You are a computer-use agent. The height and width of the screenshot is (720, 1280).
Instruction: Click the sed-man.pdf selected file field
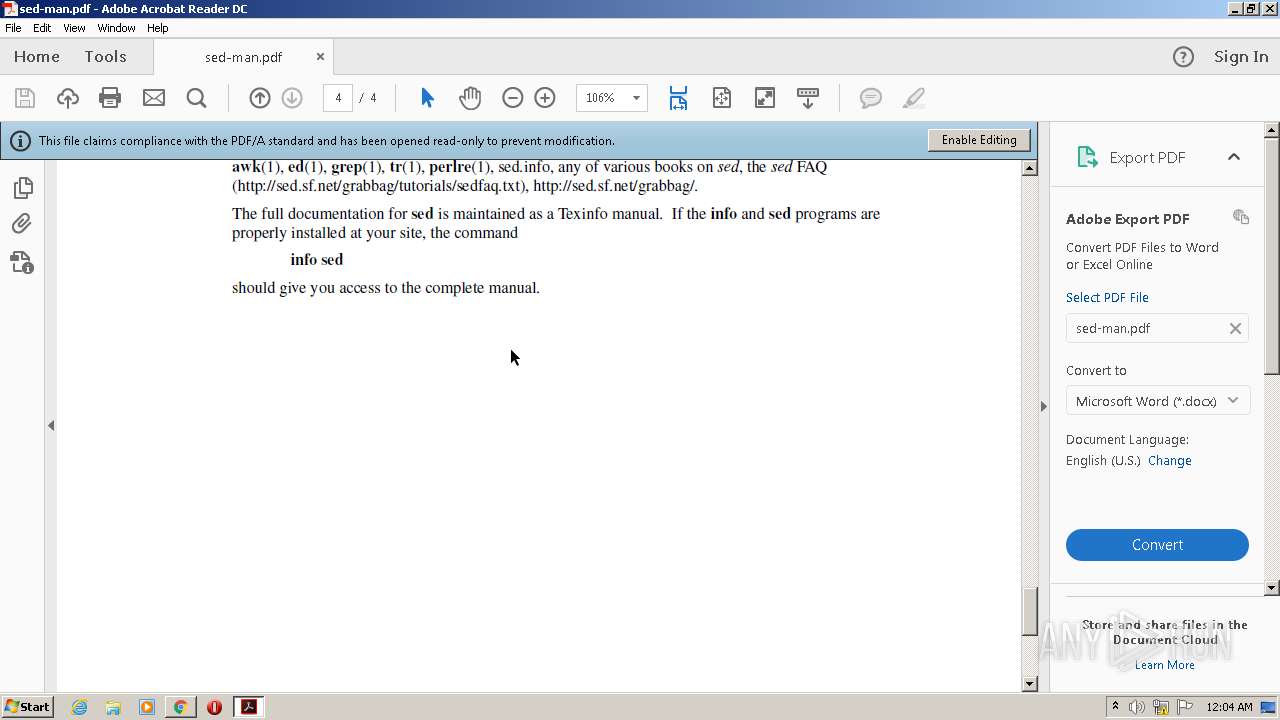1157,328
